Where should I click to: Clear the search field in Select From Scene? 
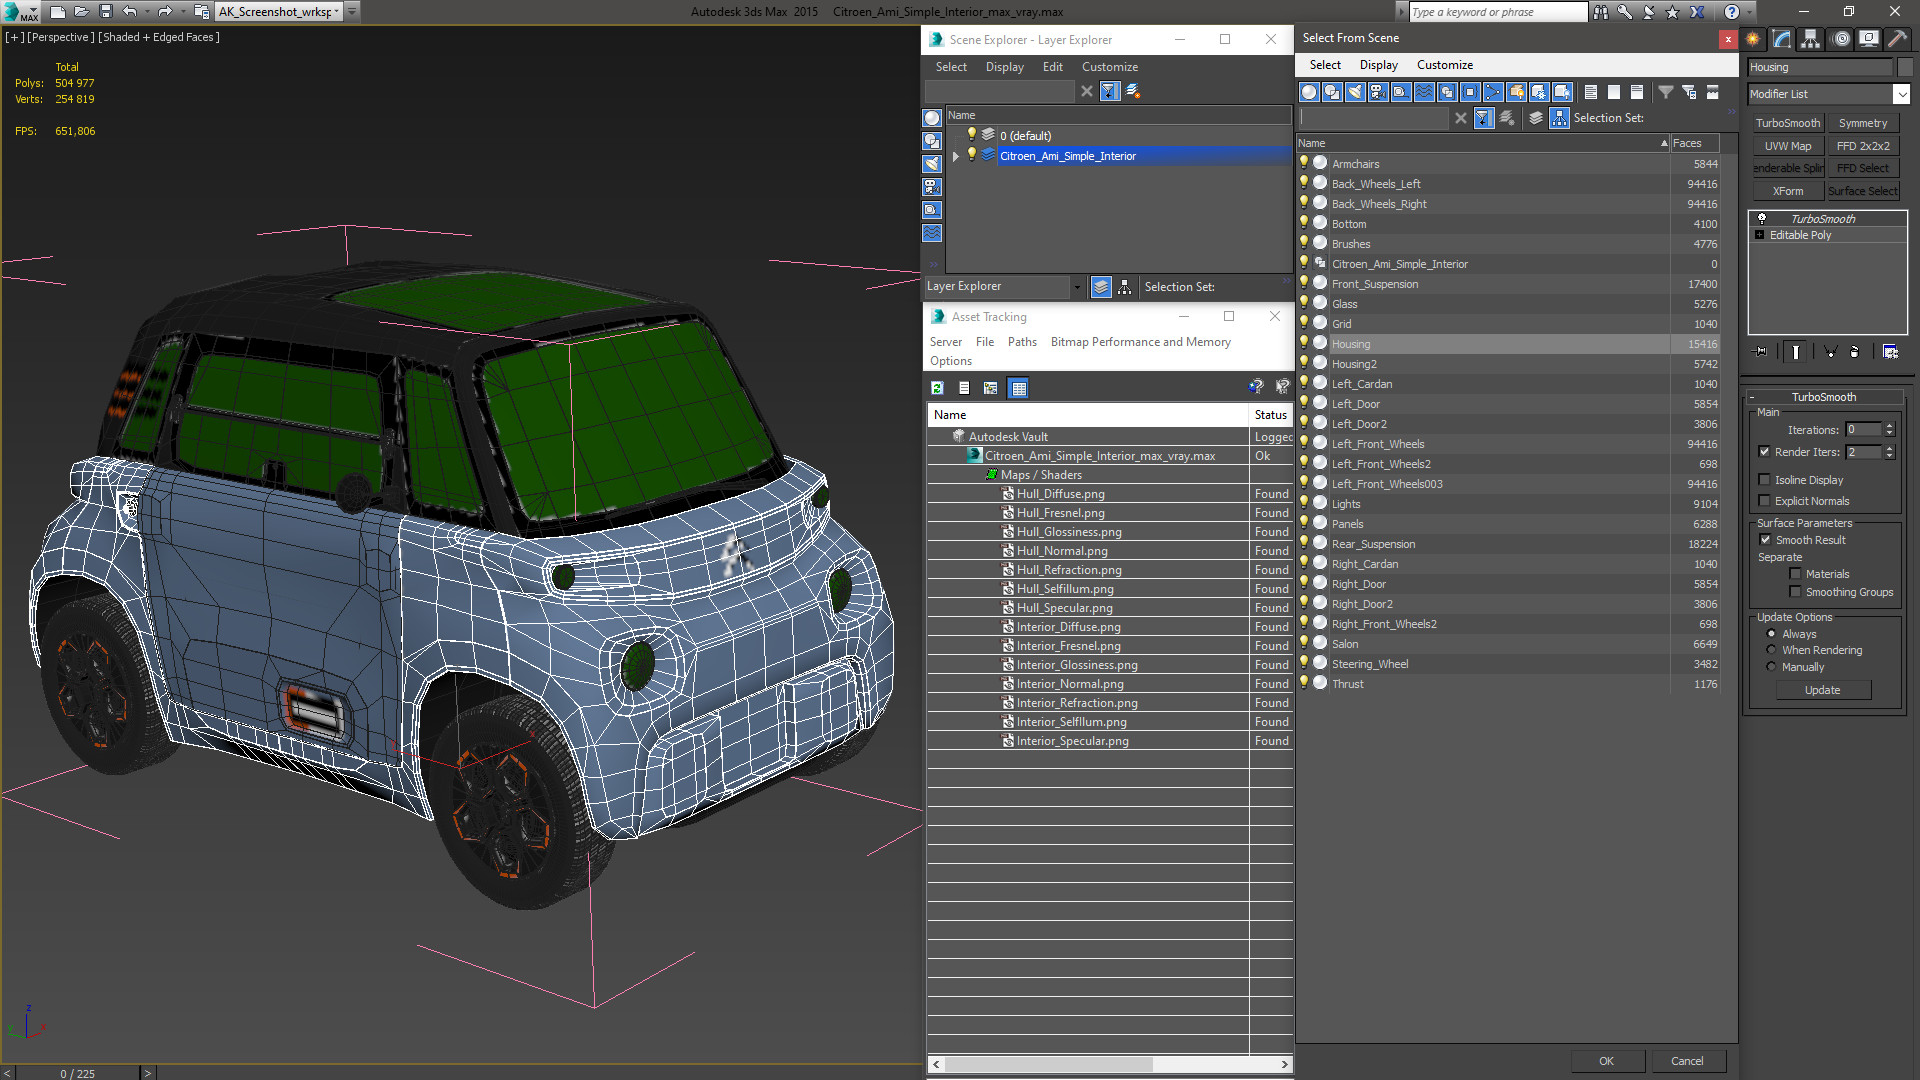1461,118
